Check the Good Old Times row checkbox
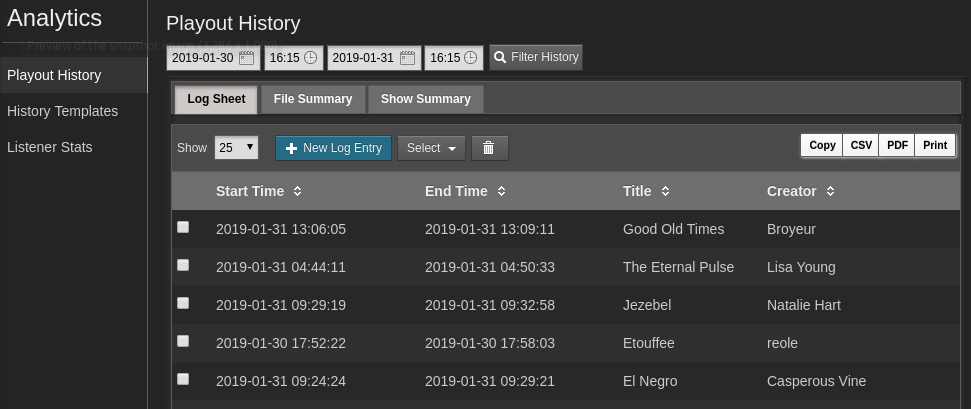The image size is (971, 409). (x=183, y=227)
